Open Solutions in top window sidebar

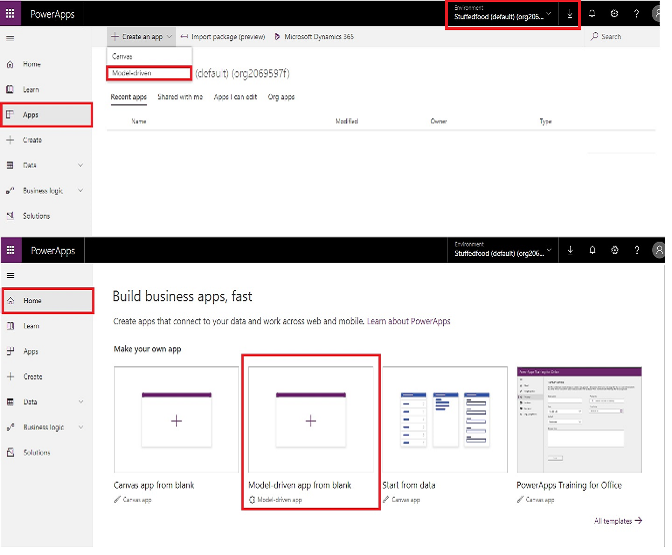click(46, 216)
